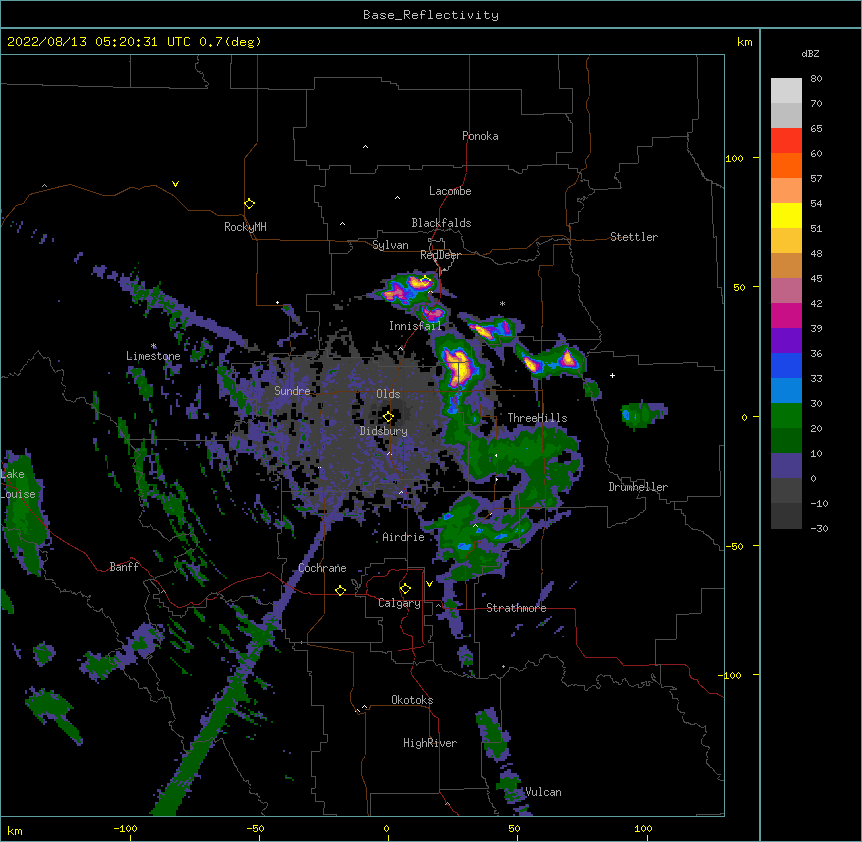This screenshot has height=842, width=862.
Task: Click the ThreeHills label
Action: click(x=537, y=418)
